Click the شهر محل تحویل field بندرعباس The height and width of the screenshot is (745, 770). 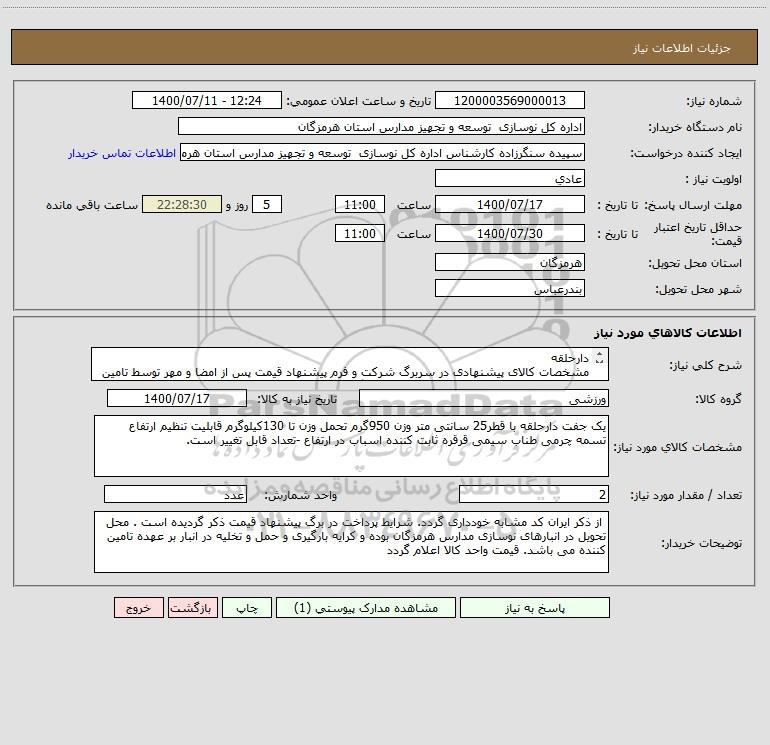[x=510, y=288]
